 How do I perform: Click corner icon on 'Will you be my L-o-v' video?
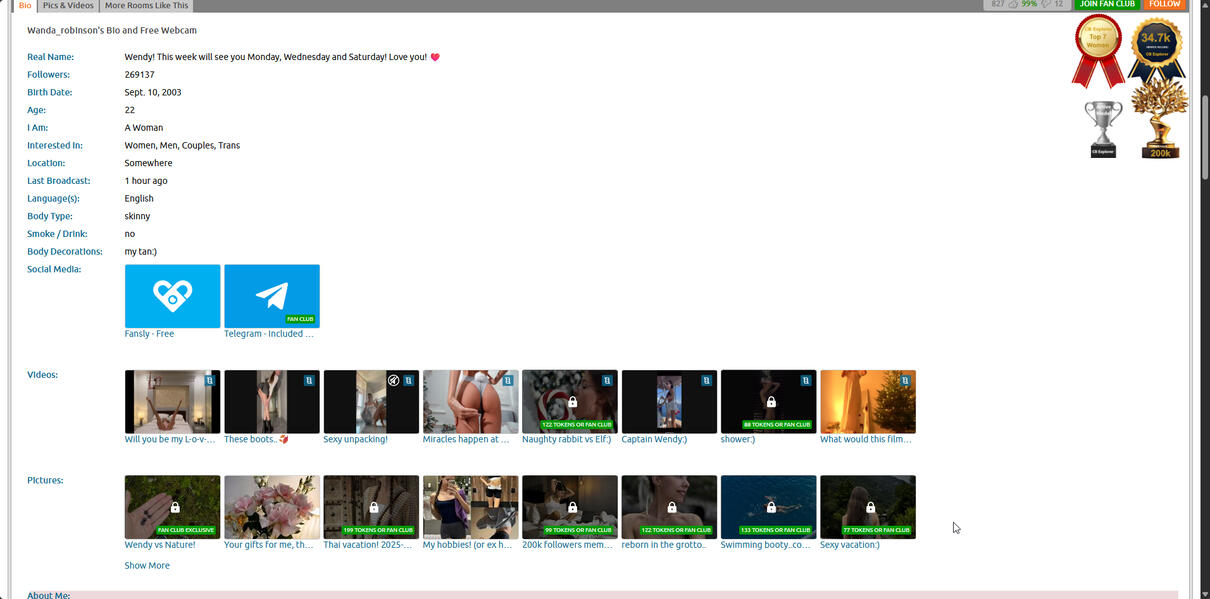(x=210, y=380)
